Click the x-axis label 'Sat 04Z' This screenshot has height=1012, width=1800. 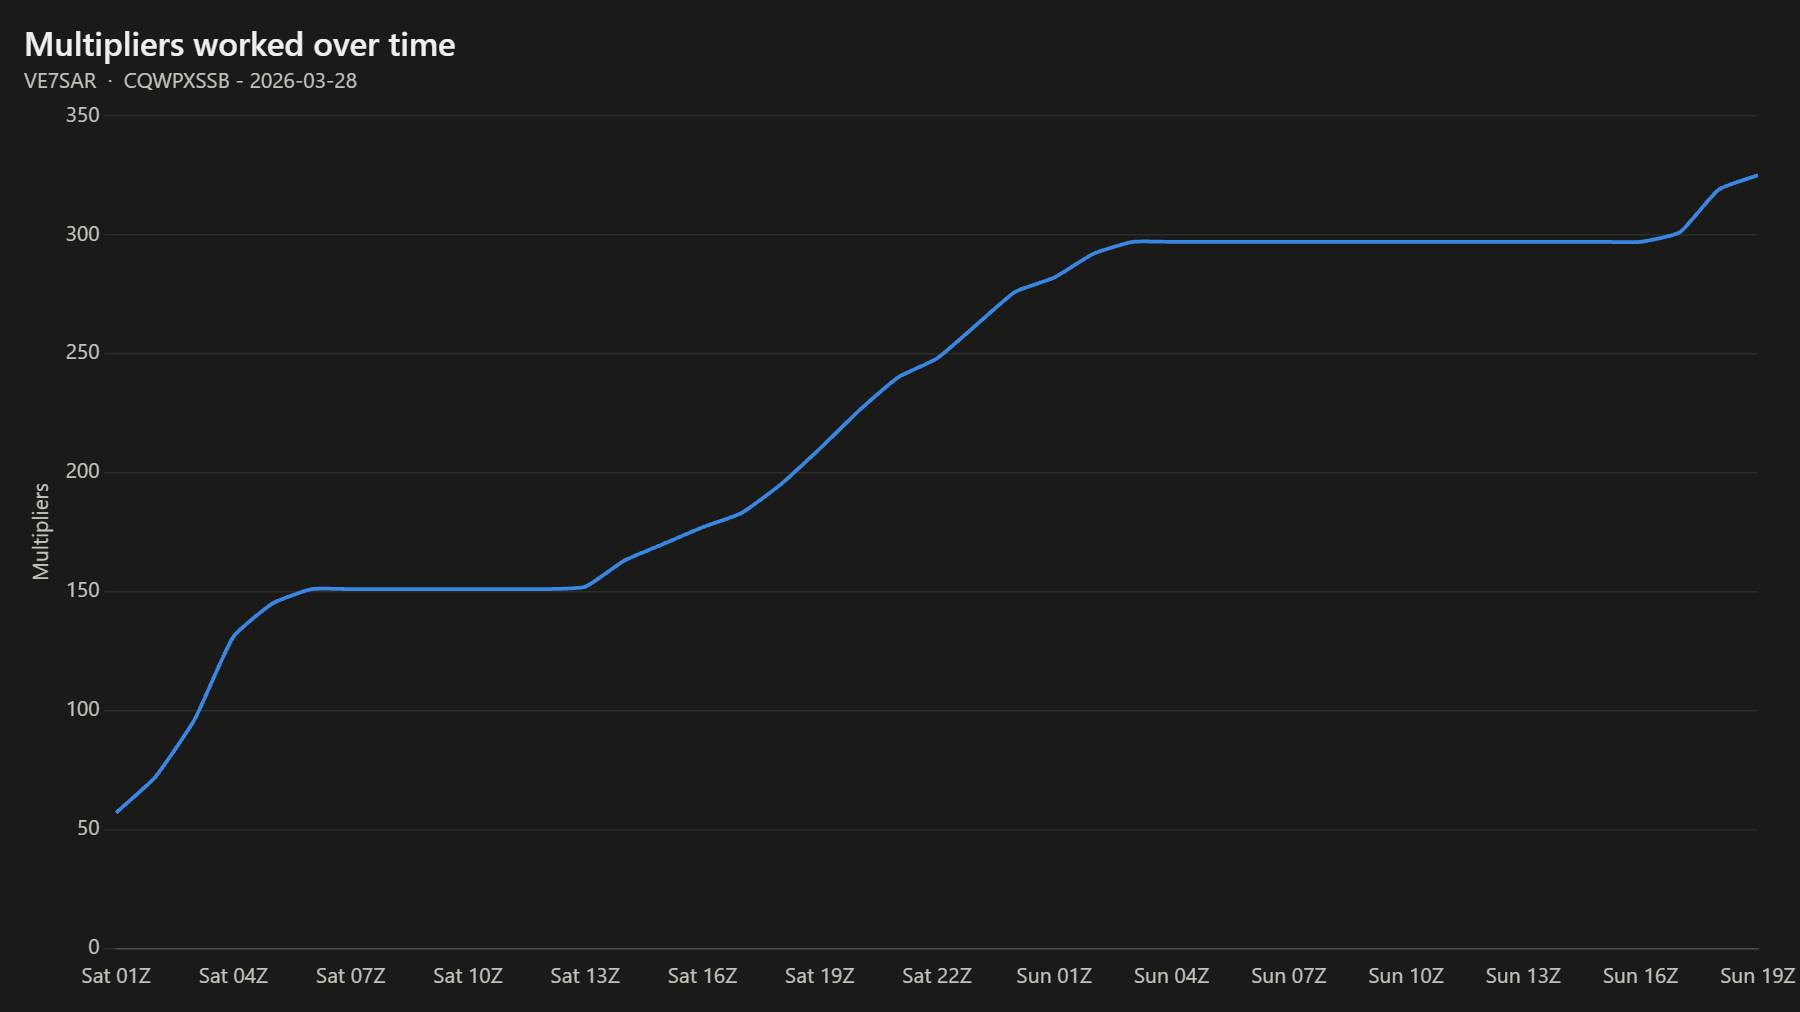233,976
